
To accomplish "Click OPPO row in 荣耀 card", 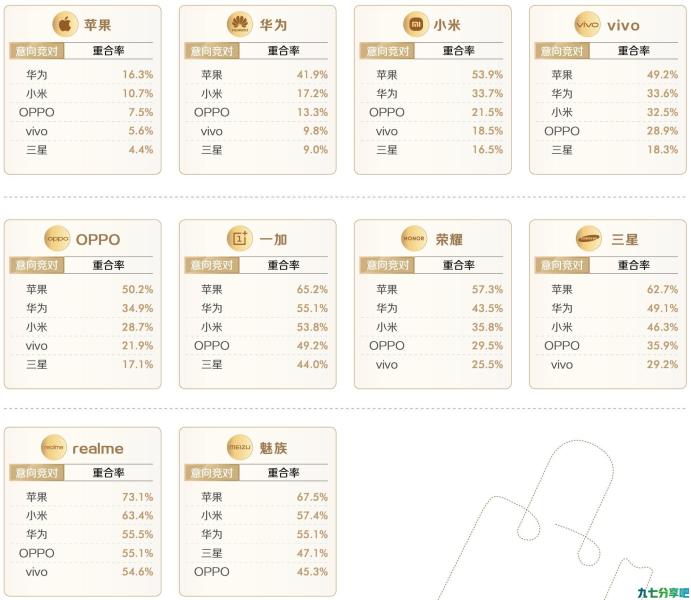I will (x=432, y=346).
